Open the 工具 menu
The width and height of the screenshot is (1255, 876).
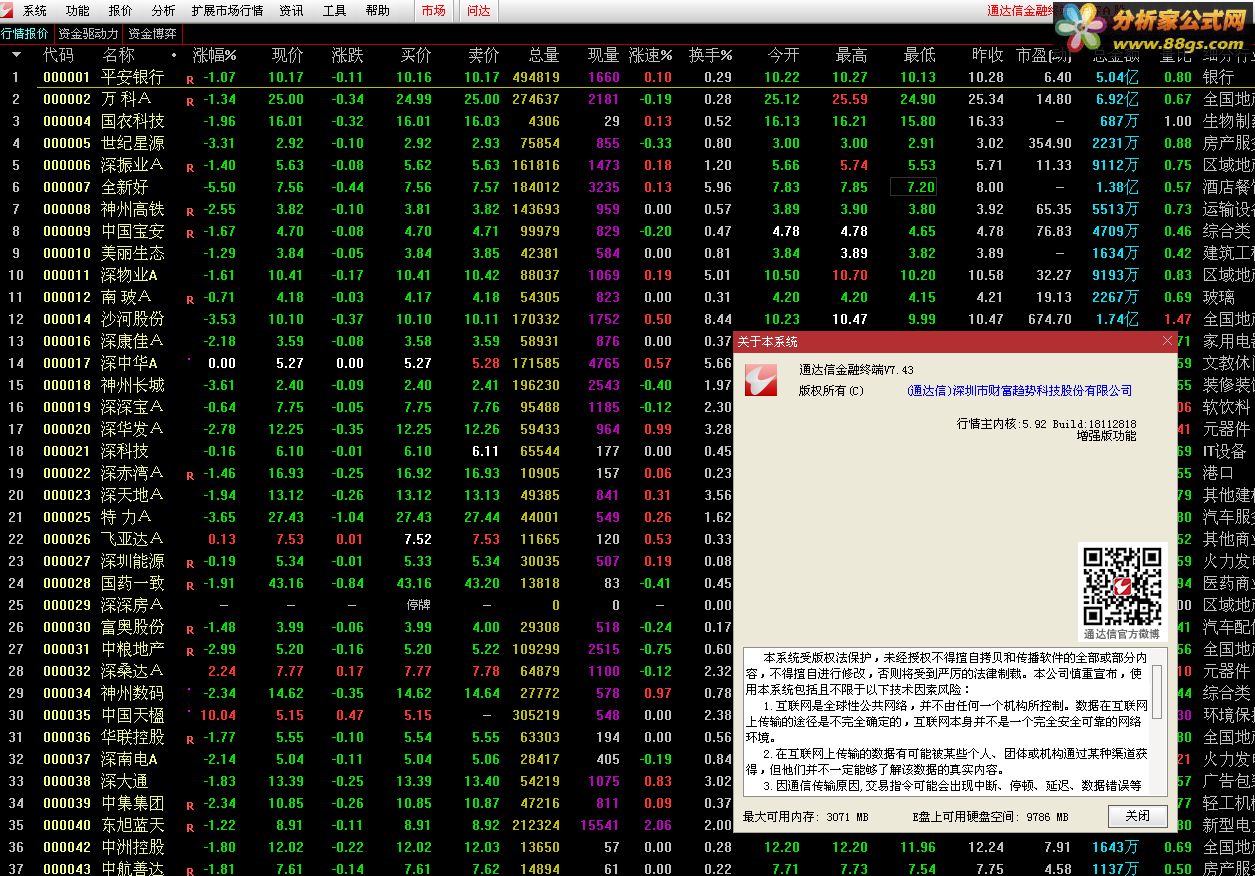pyautogui.click(x=334, y=11)
